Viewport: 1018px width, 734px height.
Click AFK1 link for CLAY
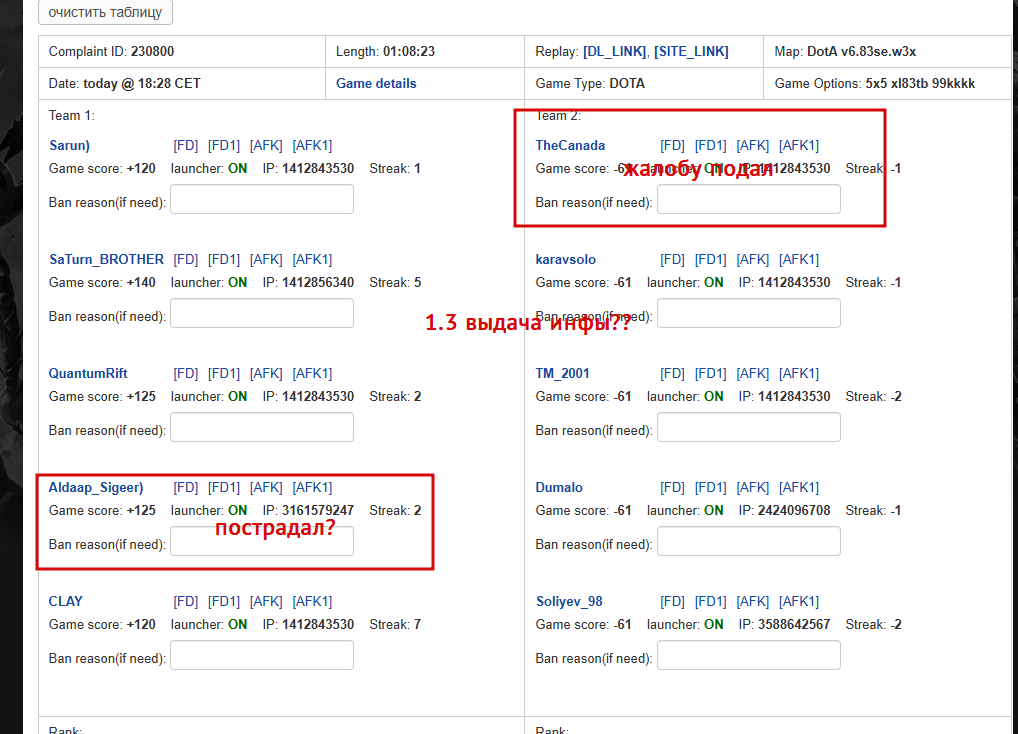point(312,602)
